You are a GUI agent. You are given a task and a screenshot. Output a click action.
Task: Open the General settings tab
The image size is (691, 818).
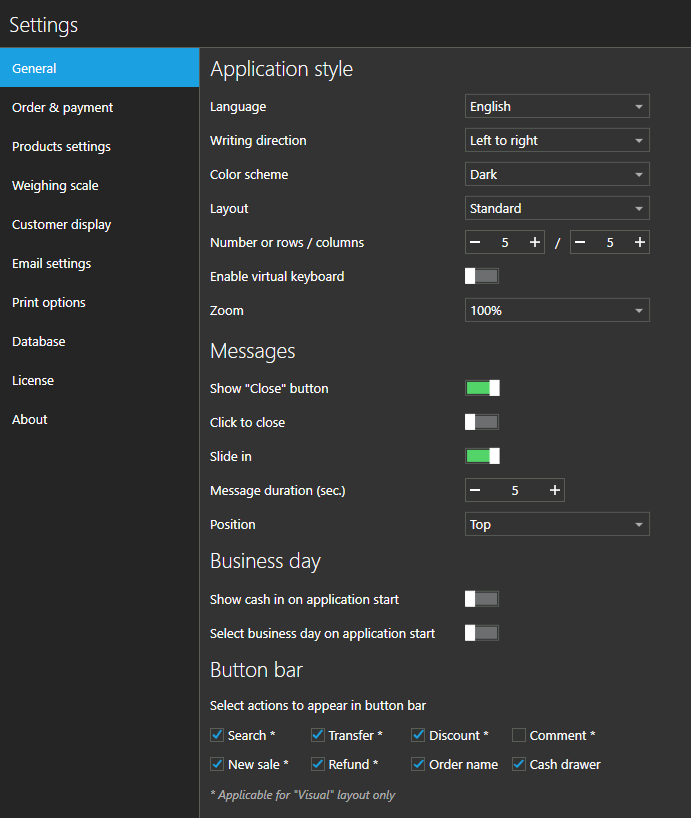pos(99,68)
